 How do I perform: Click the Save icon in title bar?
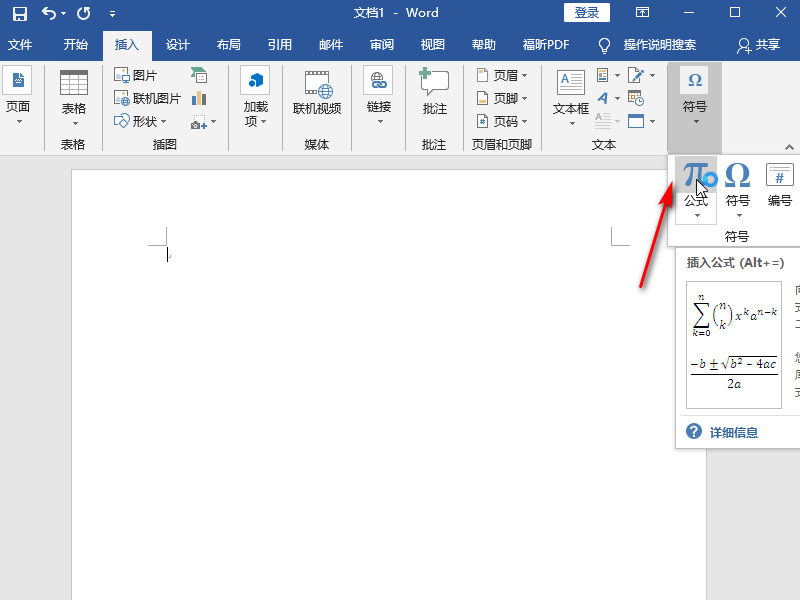(x=19, y=13)
